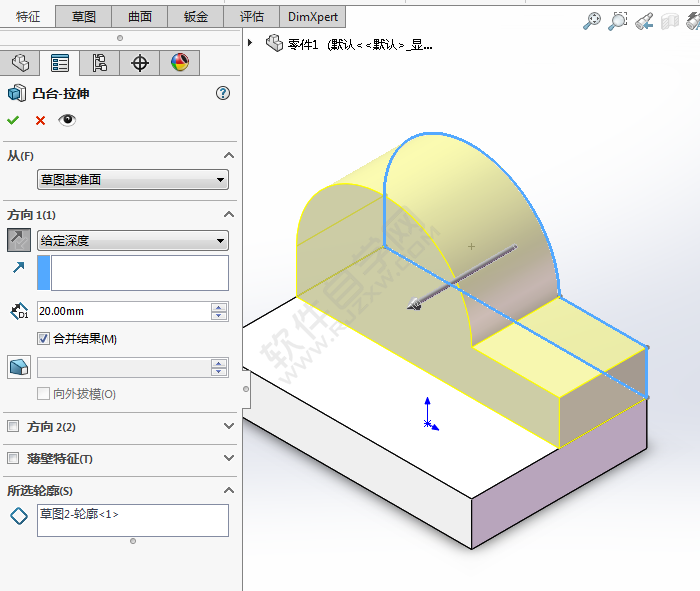Click the reverse direction button
The width and height of the screenshot is (700, 591).
pos(19,240)
